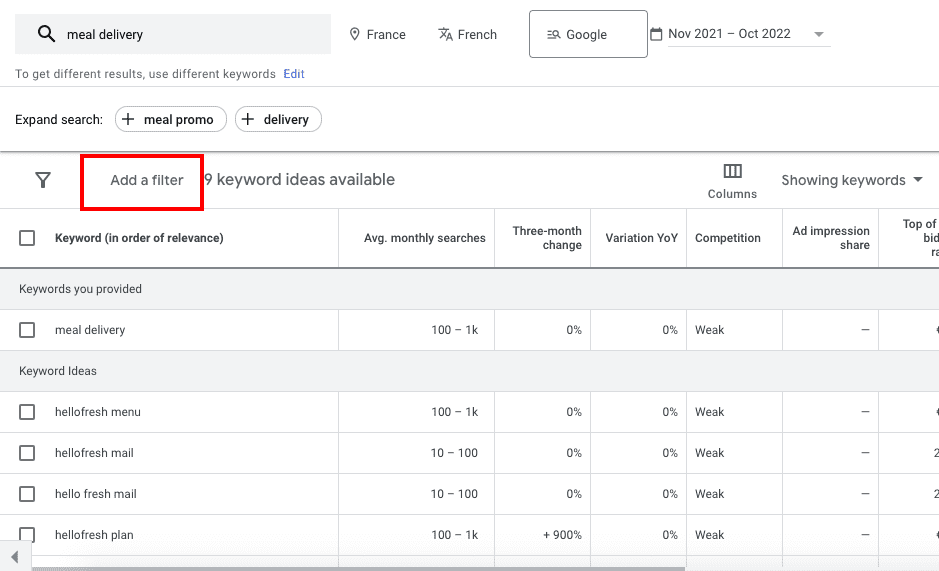Click the Keywords you provided section header
This screenshot has width=939, height=571.
[80, 289]
